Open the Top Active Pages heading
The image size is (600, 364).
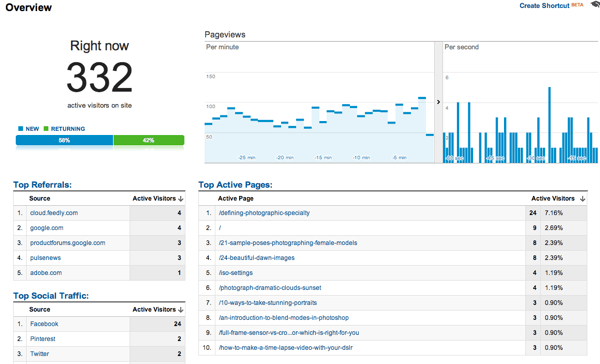click(235, 185)
